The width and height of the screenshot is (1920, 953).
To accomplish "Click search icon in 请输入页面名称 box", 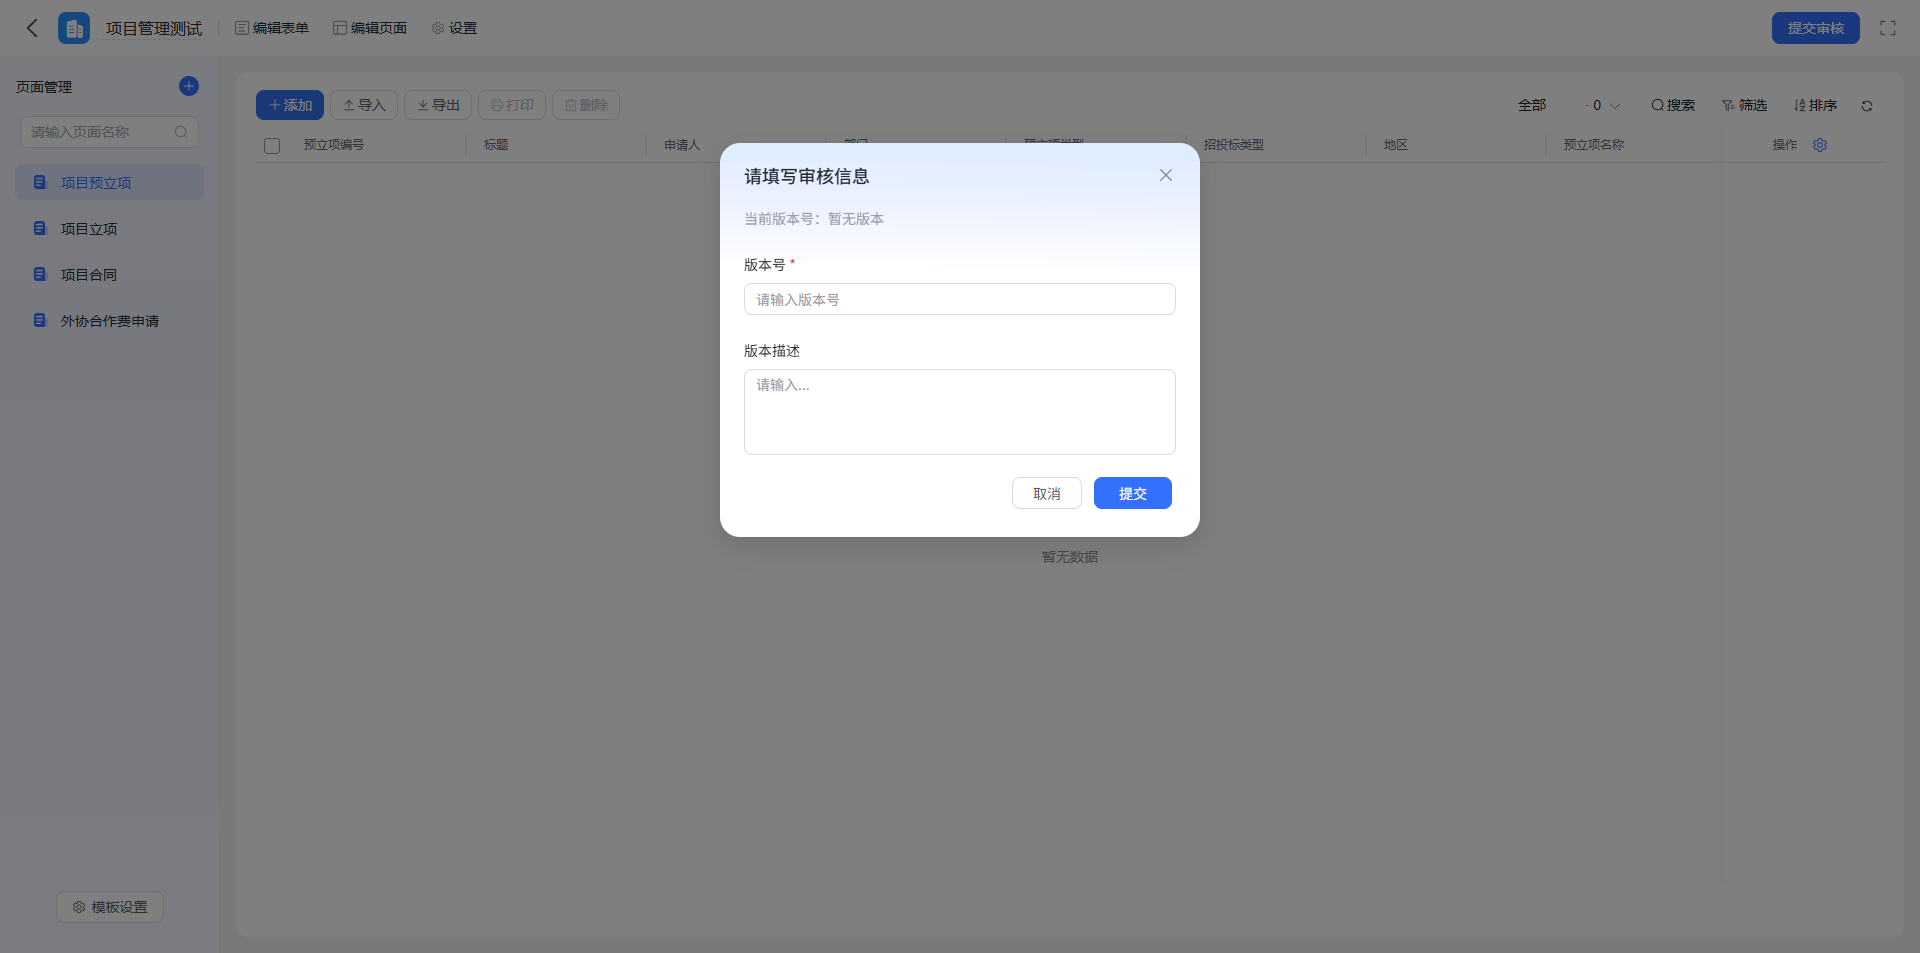I will click(181, 132).
